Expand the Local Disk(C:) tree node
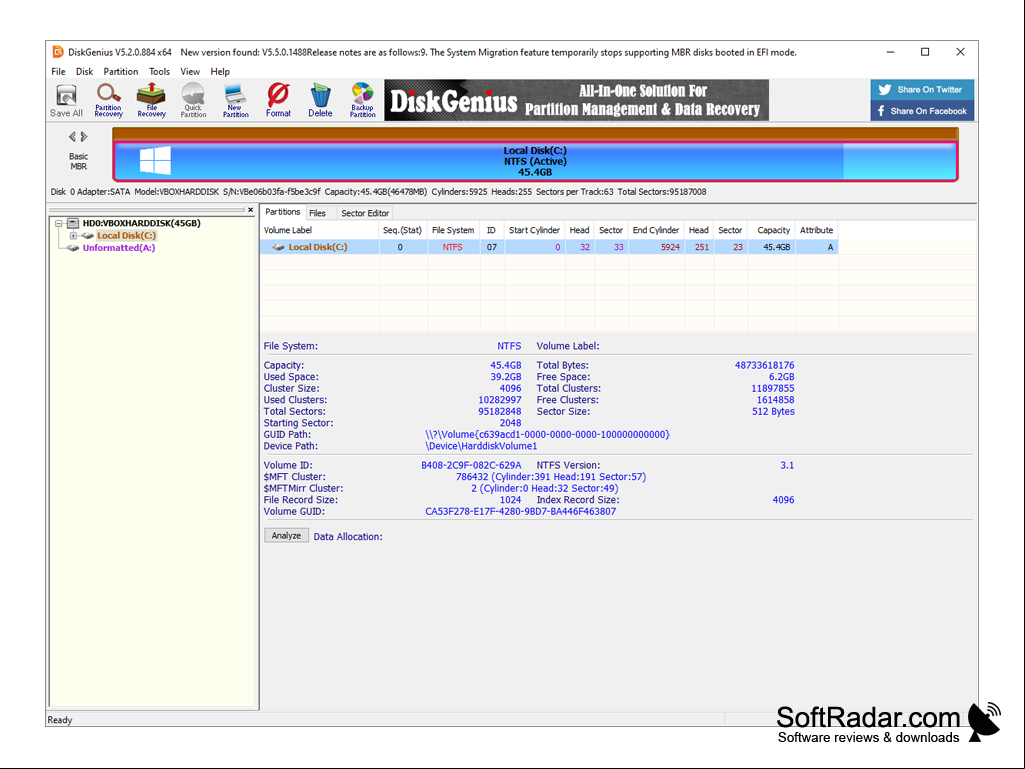Image resolution: width=1025 pixels, height=769 pixels. (73, 235)
